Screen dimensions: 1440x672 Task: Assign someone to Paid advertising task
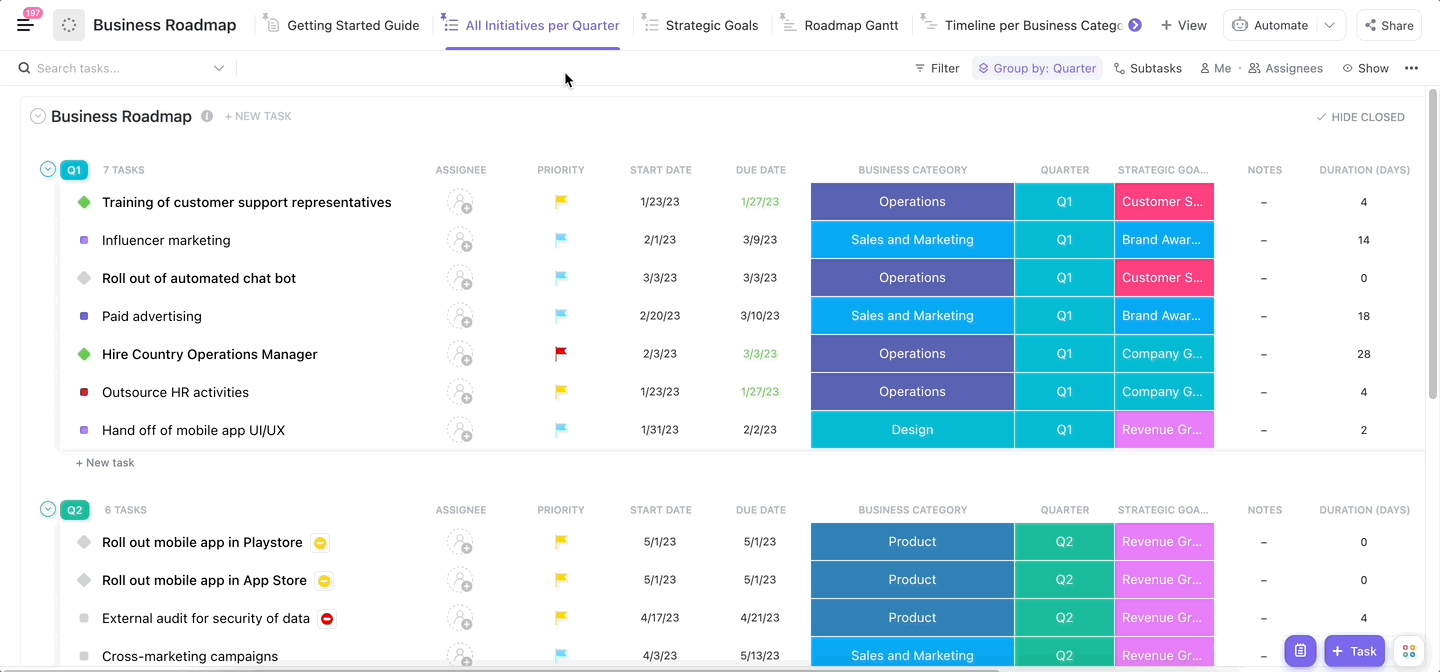460,316
